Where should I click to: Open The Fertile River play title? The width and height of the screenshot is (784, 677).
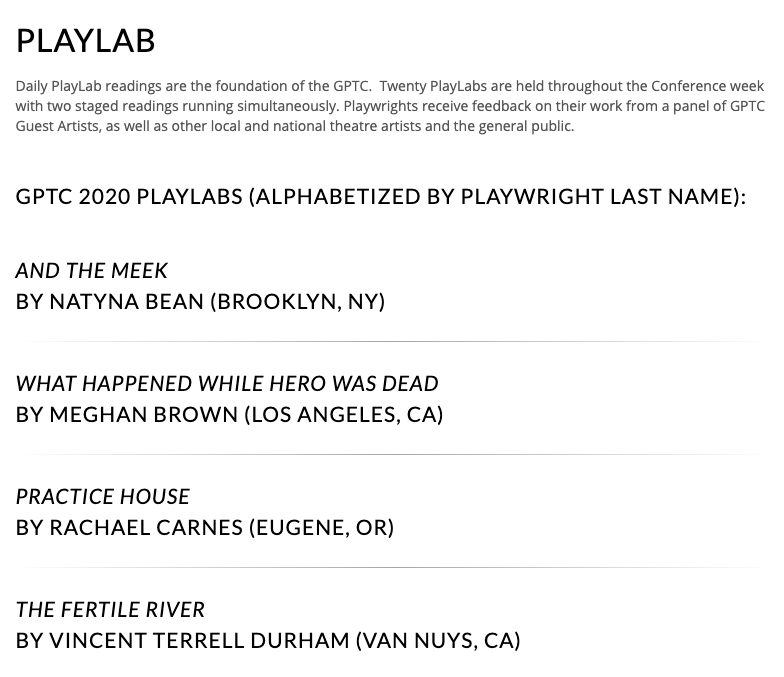pyautogui.click(x=110, y=610)
